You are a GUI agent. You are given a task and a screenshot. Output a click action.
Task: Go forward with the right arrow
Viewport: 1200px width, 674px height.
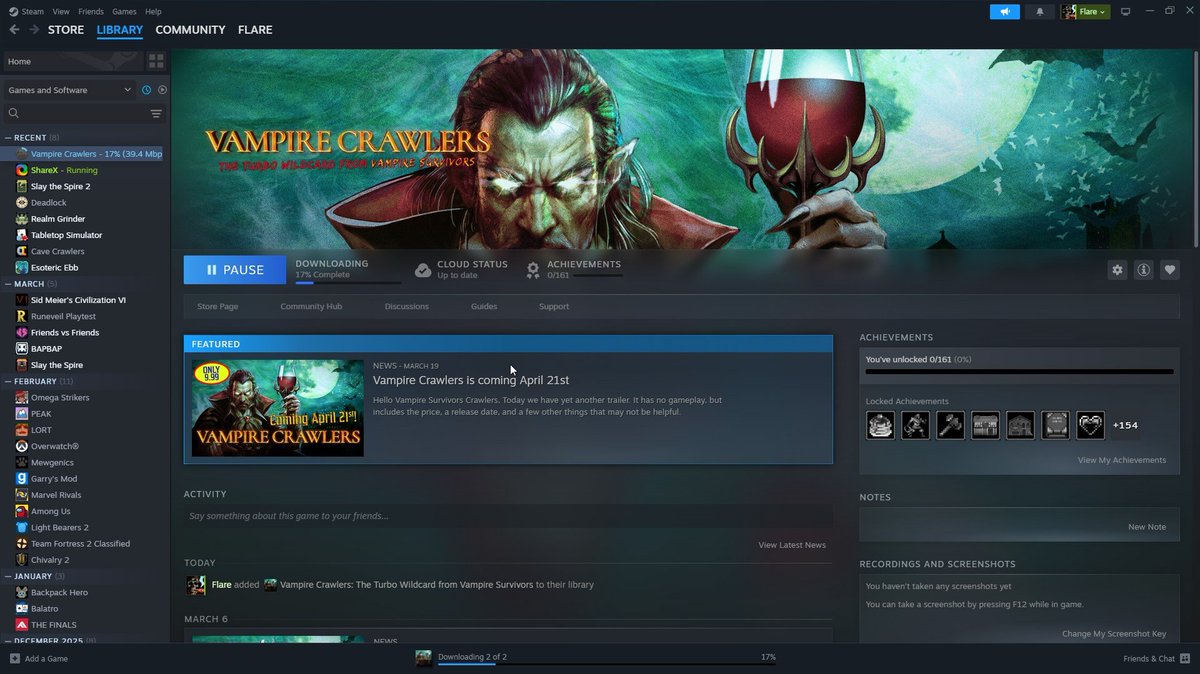click(x=34, y=30)
